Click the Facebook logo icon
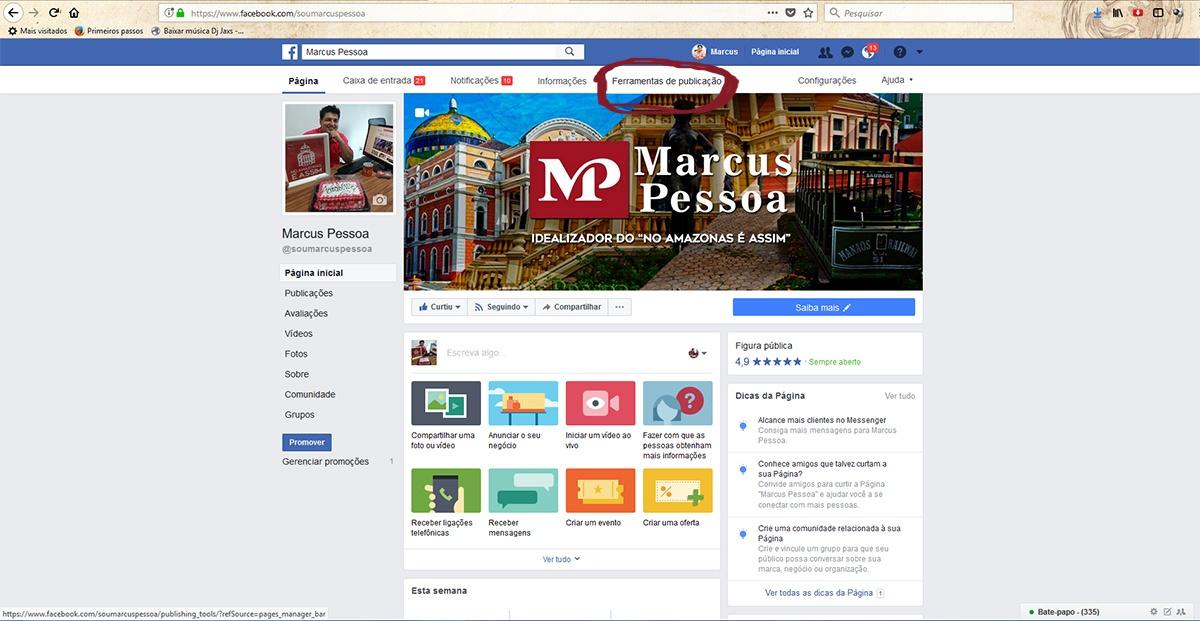 coord(290,52)
